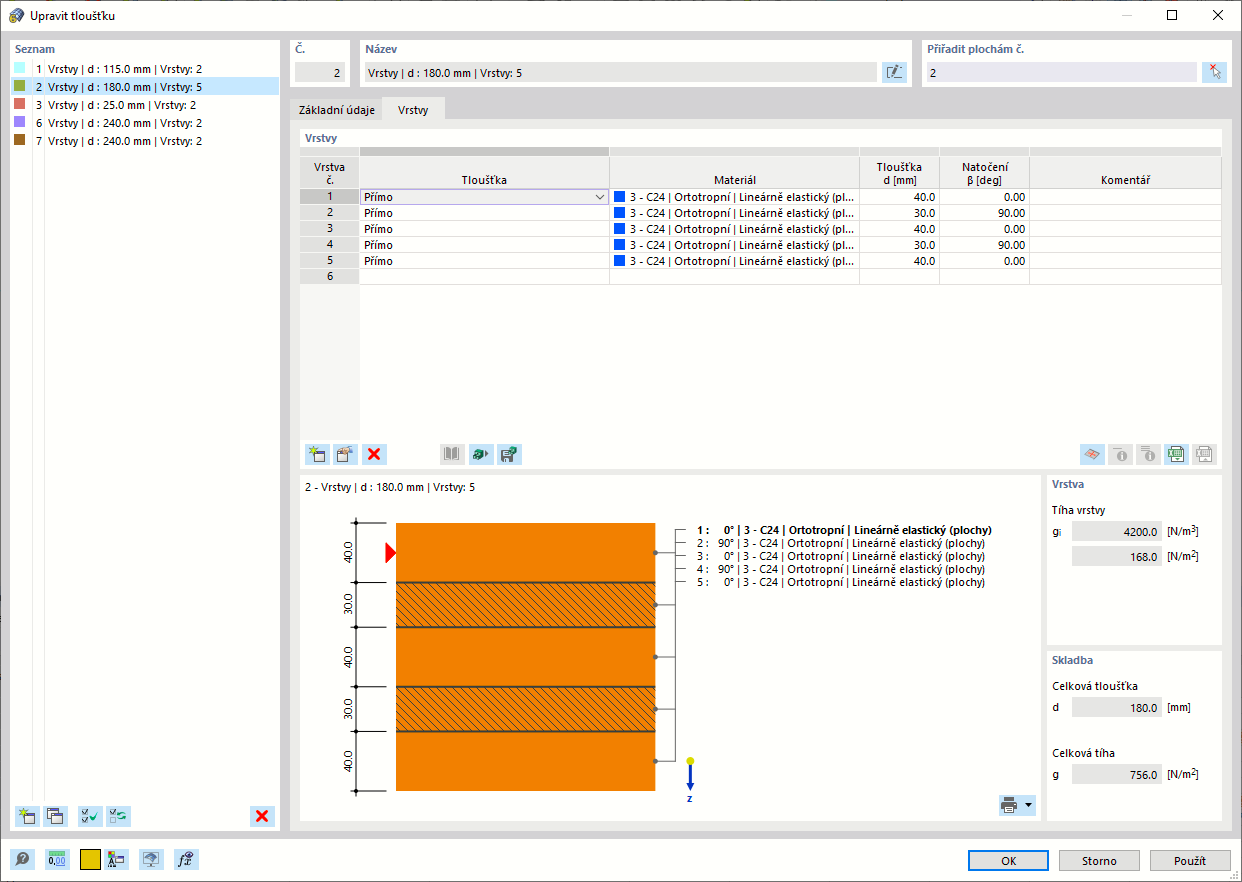
Task: Select the Vrstvy tab
Action: click(x=413, y=110)
